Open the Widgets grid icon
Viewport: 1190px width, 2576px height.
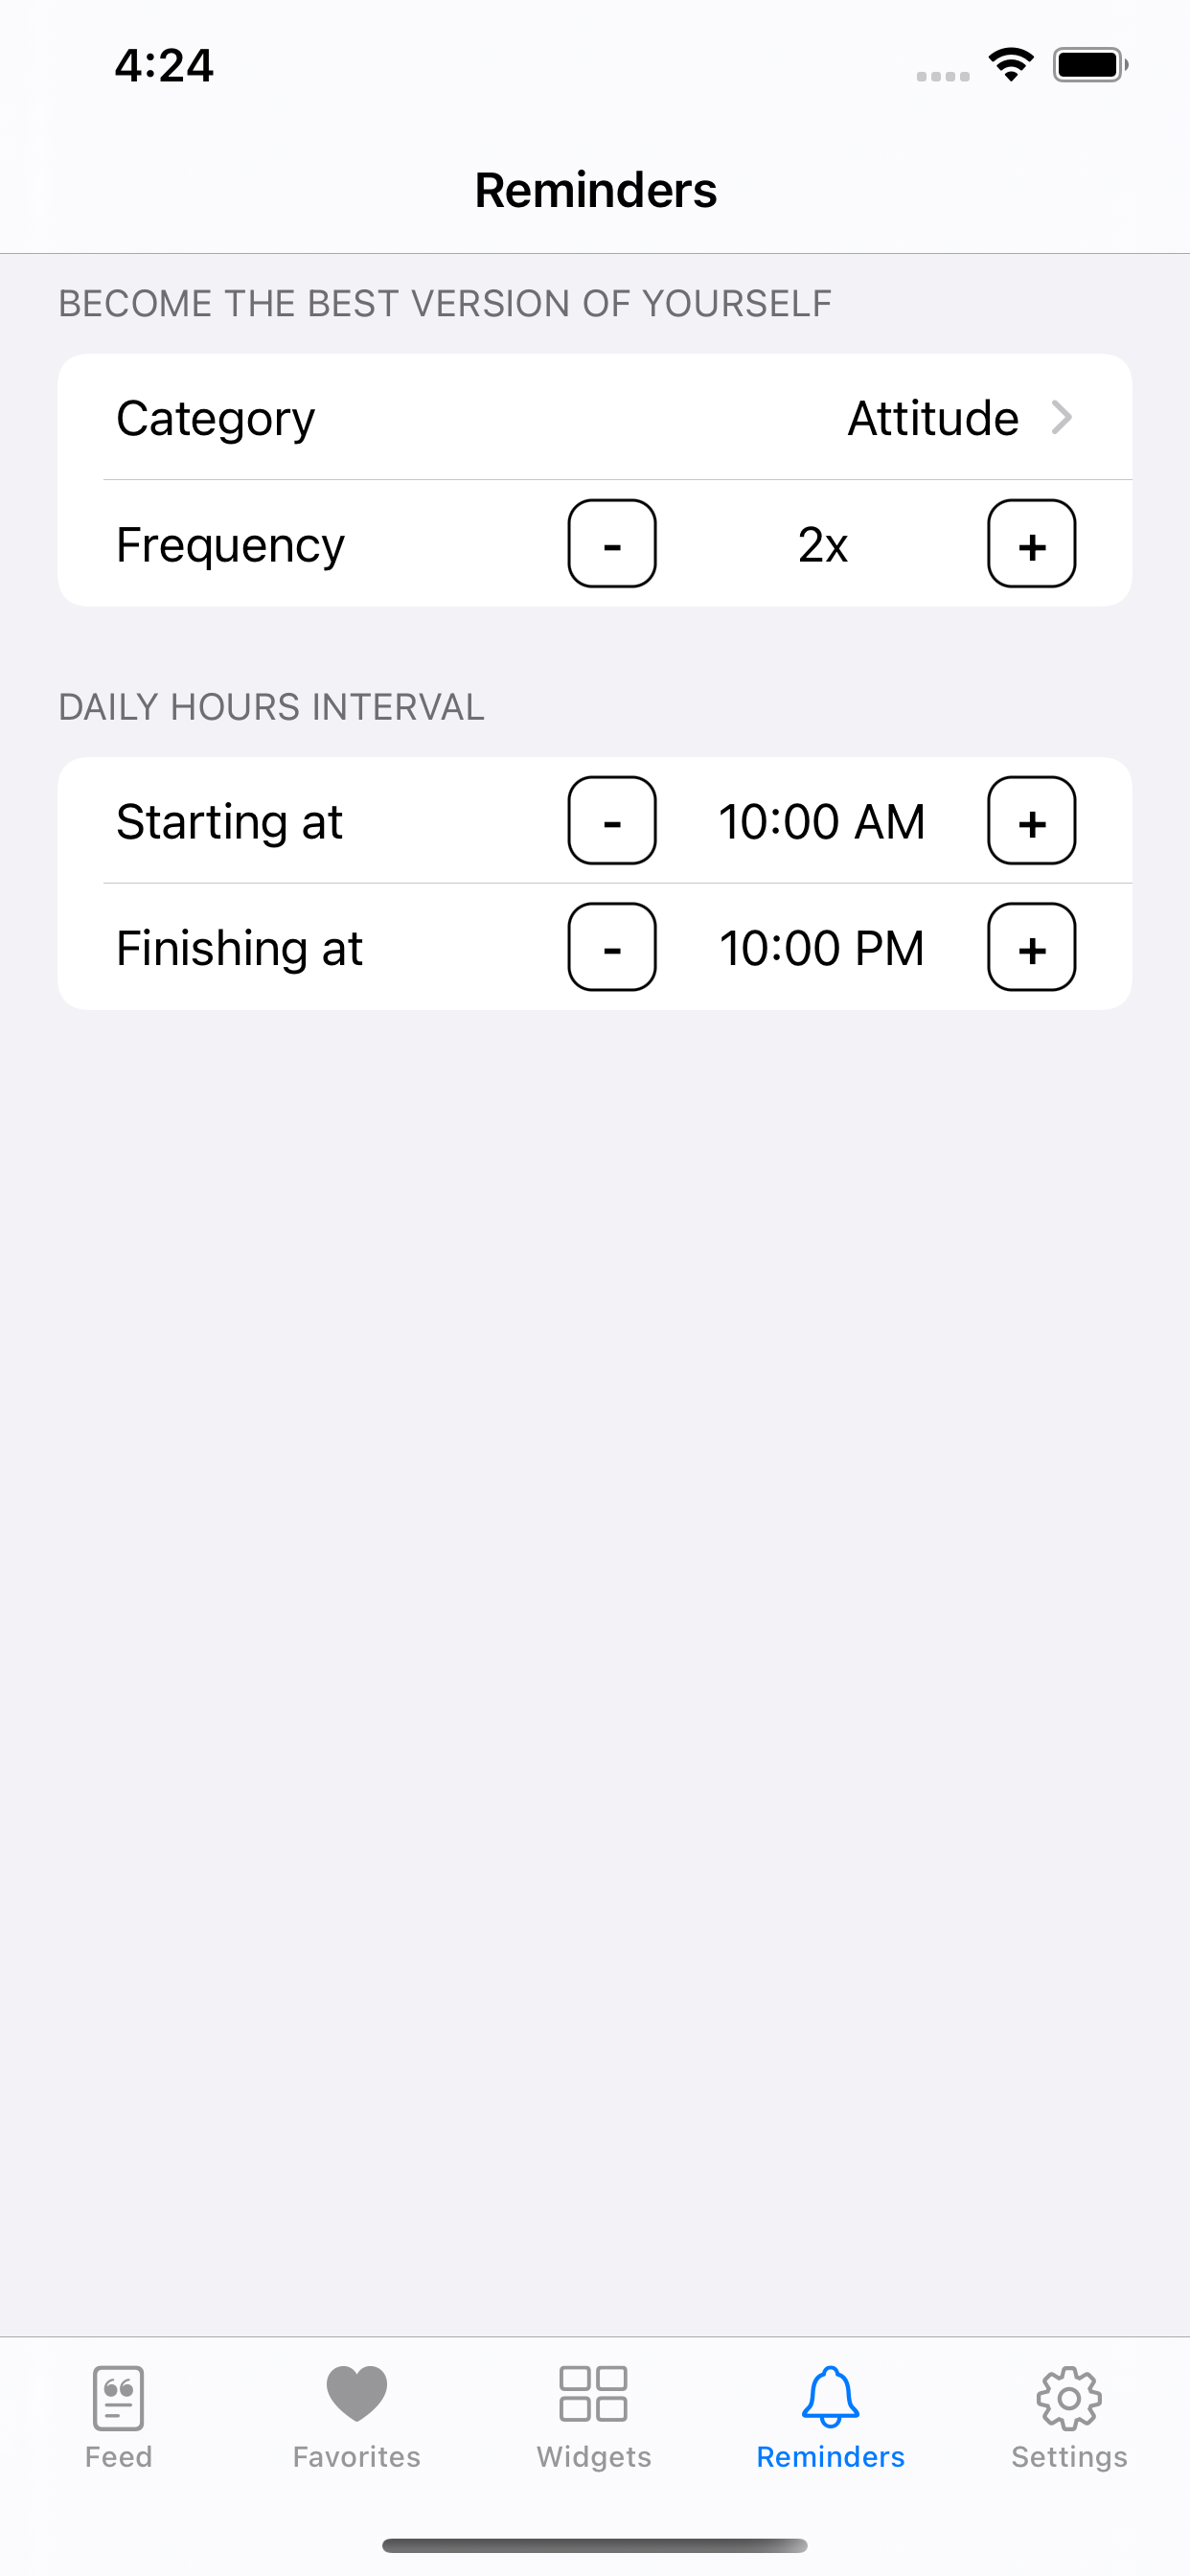[593, 2393]
